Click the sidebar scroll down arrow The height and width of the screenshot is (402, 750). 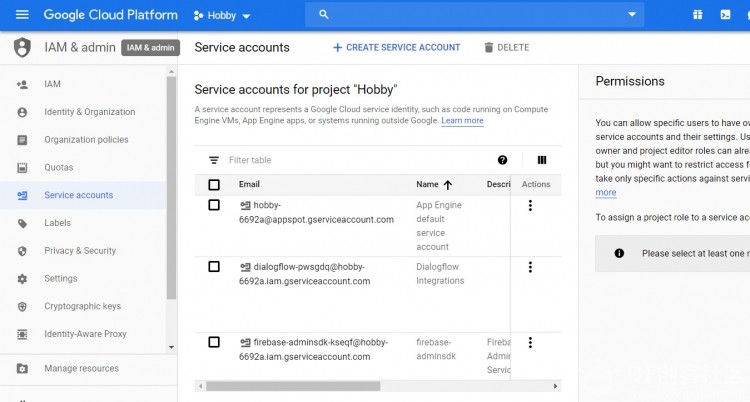pos(171,347)
